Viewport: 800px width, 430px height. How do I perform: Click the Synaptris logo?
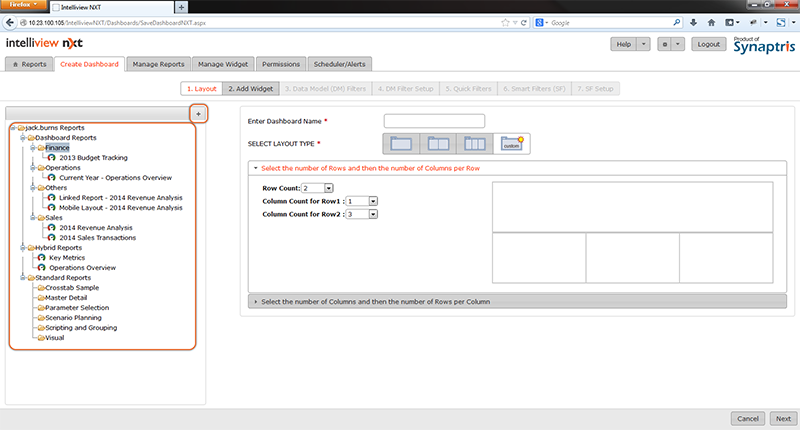pos(764,45)
